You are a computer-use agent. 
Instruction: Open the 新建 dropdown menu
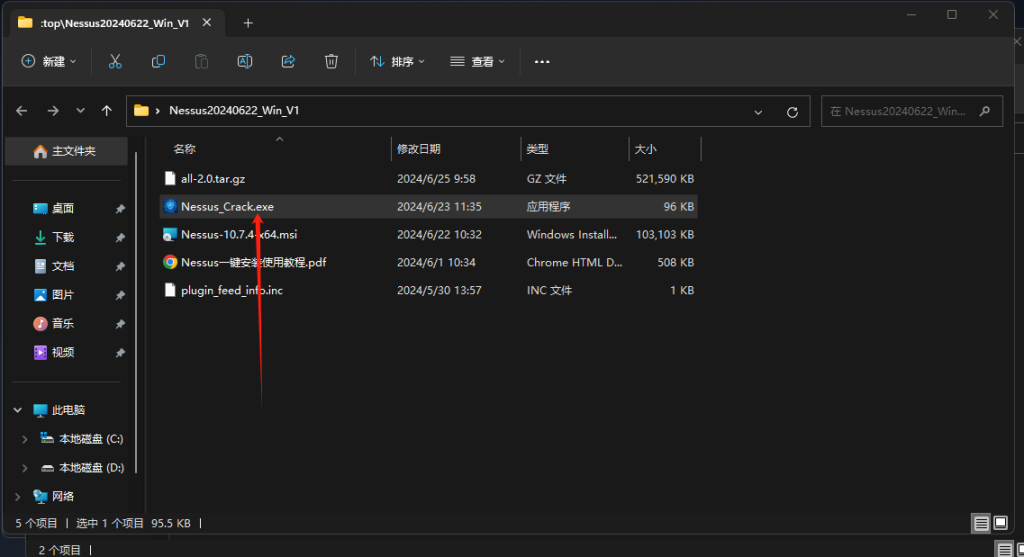click(49, 61)
